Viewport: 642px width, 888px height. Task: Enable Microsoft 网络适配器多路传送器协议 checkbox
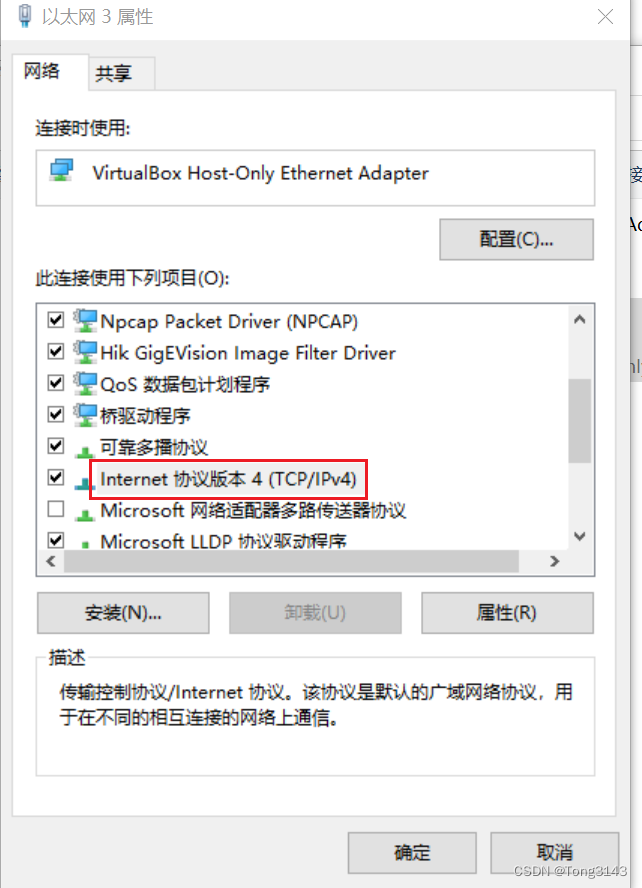coord(55,509)
